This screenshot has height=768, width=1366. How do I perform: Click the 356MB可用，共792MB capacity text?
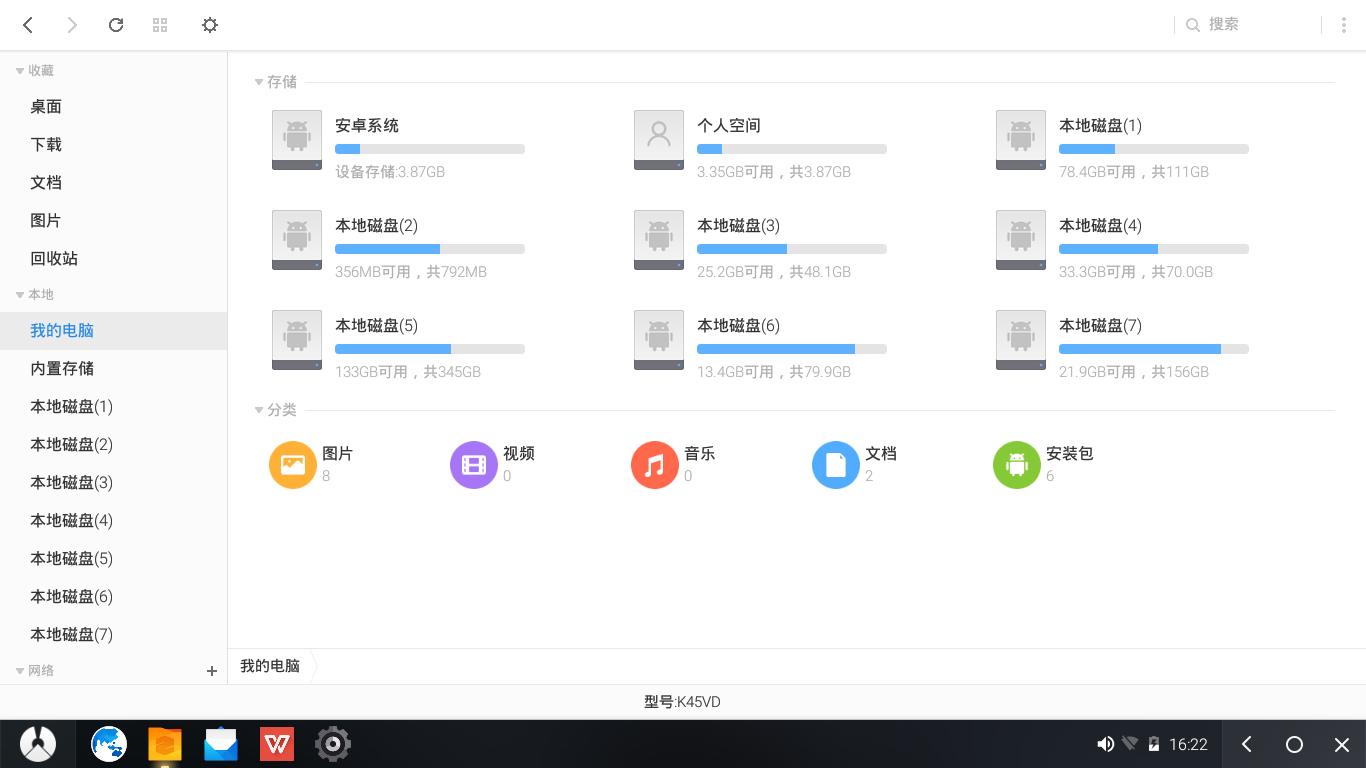(x=411, y=272)
